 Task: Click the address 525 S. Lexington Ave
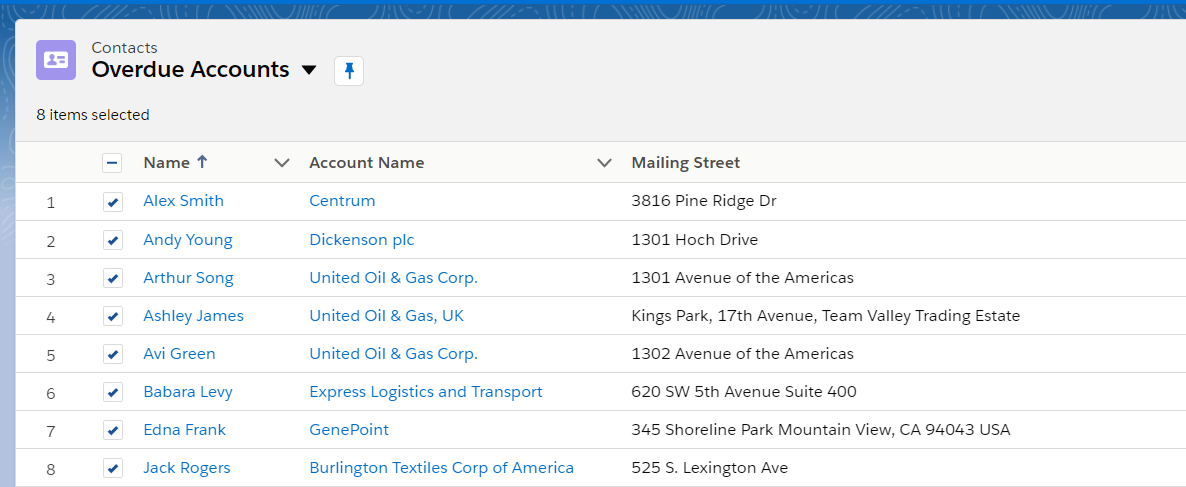pyautogui.click(x=709, y=468)
